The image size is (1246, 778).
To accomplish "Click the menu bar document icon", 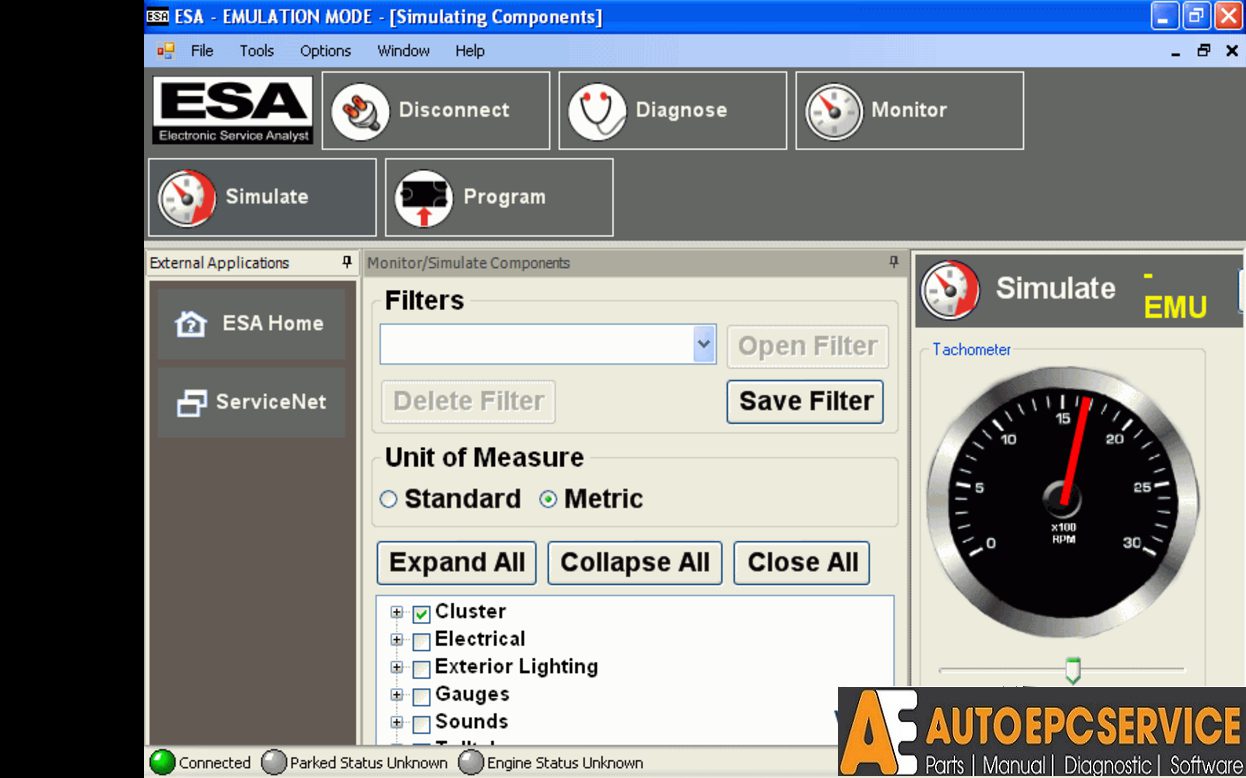I will (166, 50).
